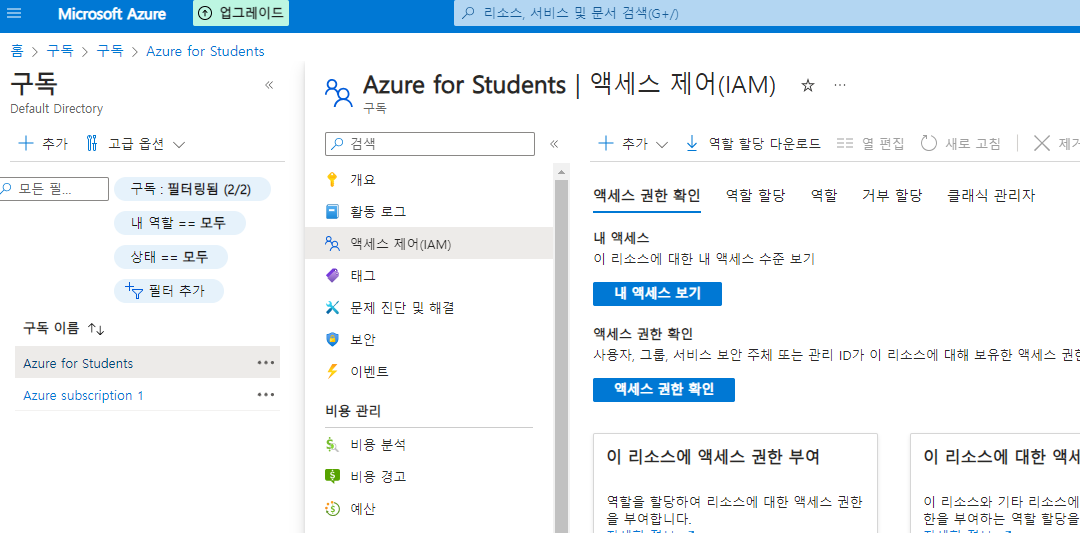Click the resource menu 검색 box

pyautogui.click(x=430, y=144)
